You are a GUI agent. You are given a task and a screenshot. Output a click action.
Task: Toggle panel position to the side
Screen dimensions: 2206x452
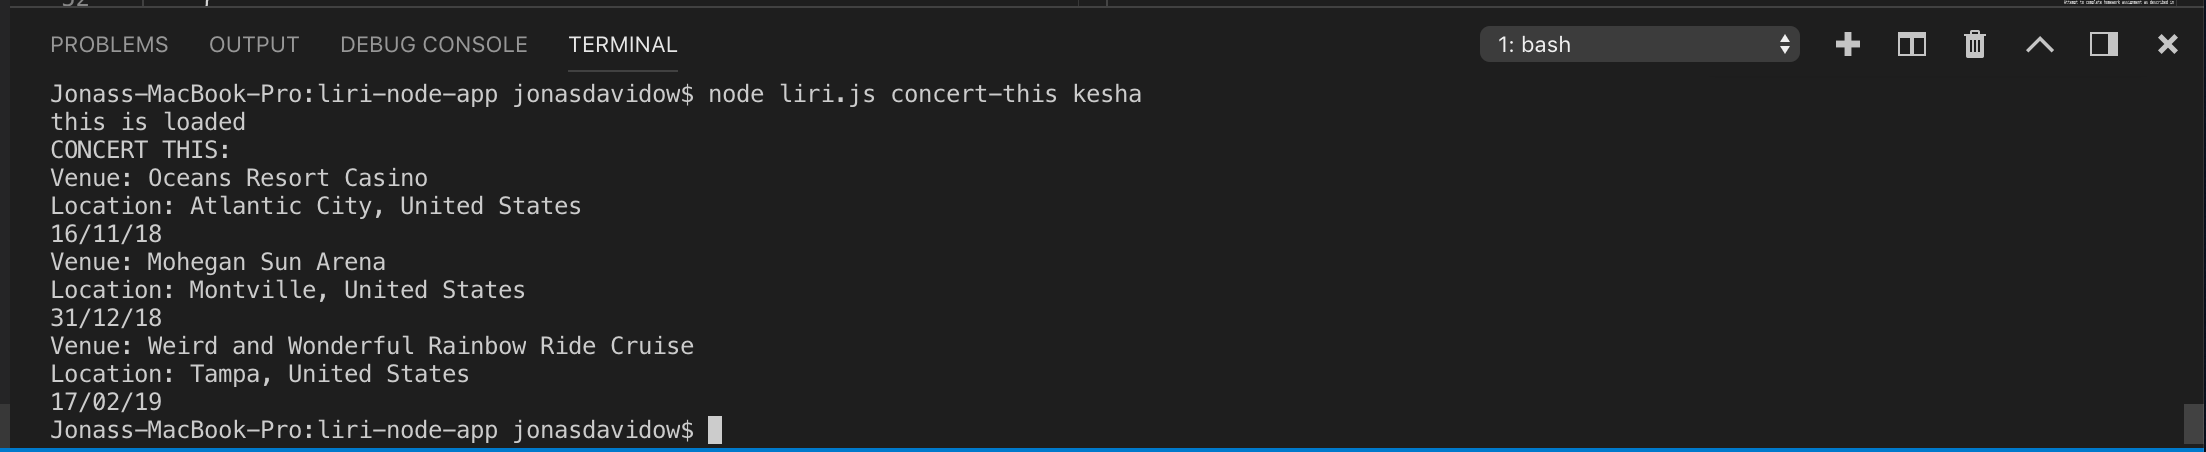click(x=2103, y=44)
